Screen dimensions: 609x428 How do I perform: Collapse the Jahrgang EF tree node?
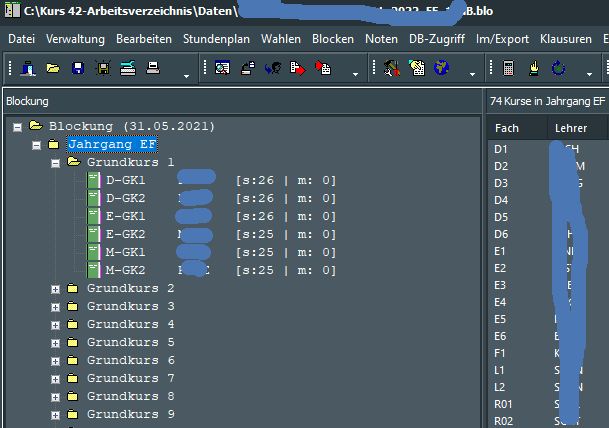pos(37,144)
